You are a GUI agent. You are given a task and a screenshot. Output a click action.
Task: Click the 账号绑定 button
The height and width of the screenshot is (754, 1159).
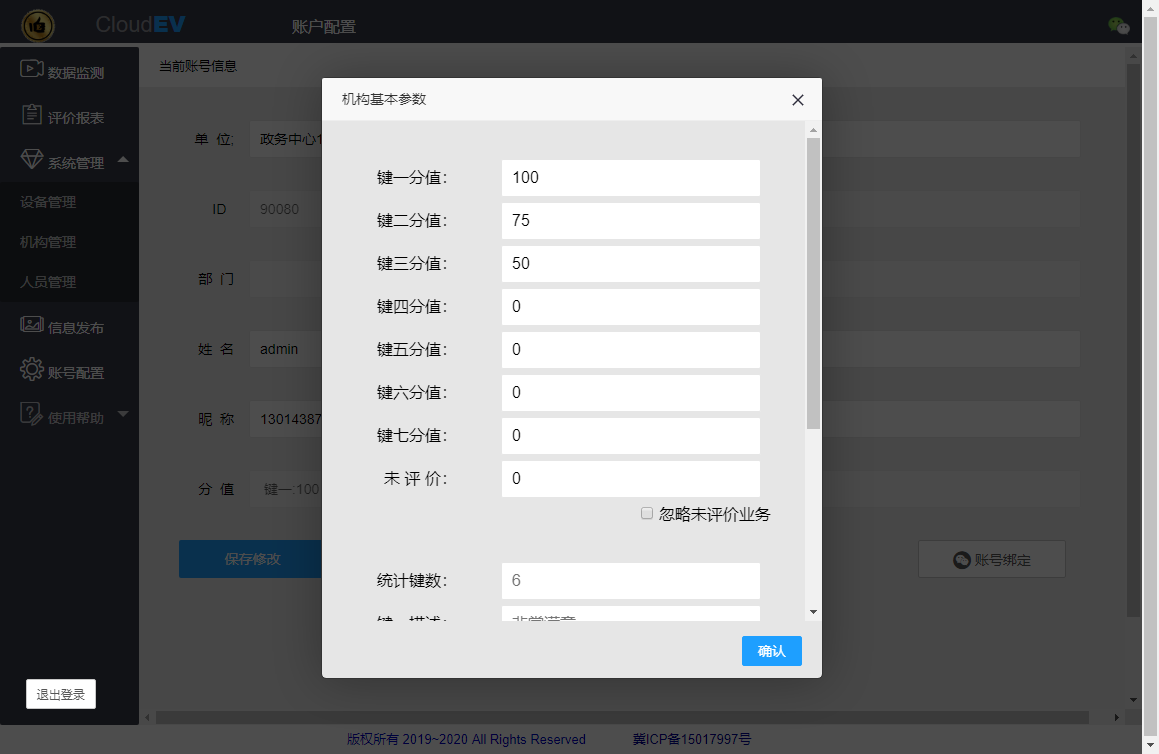coord(991,560)
